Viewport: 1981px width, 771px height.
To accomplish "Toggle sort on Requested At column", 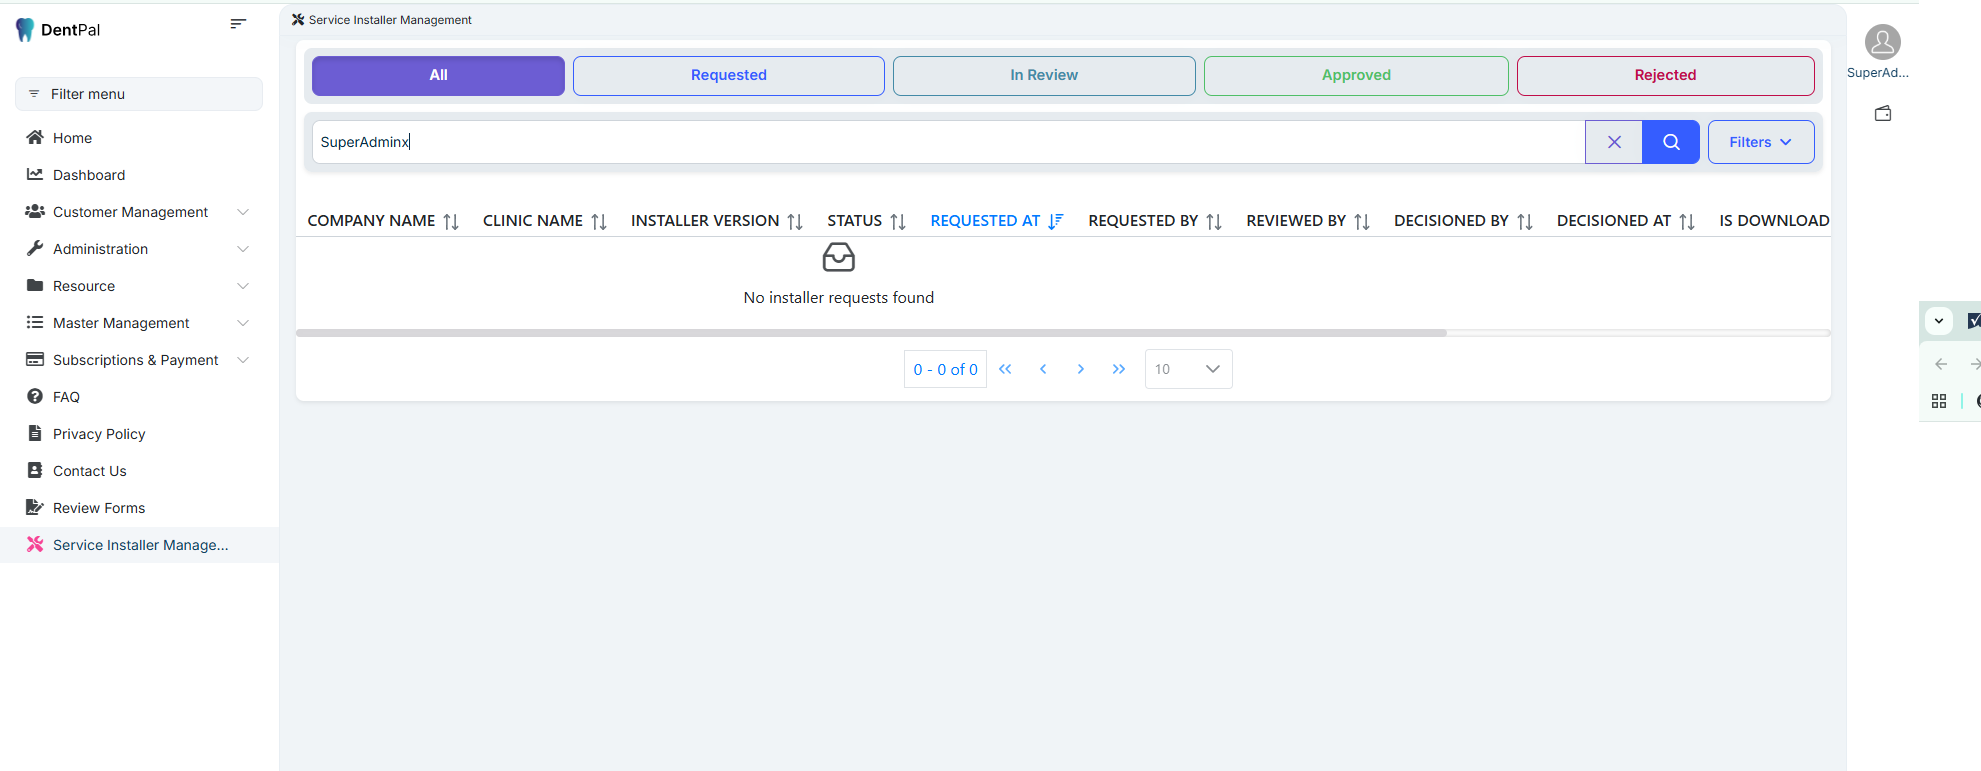I will pyautogui.click(x=996, y=221).
